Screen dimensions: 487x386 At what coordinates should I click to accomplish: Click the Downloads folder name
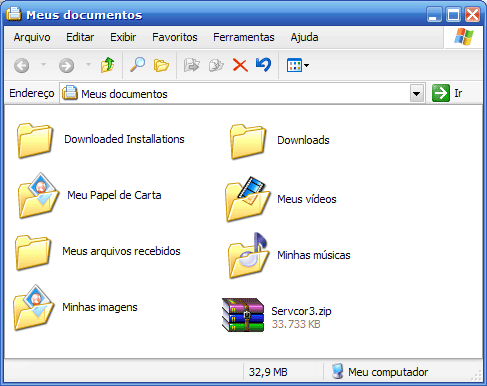(303, 140)
